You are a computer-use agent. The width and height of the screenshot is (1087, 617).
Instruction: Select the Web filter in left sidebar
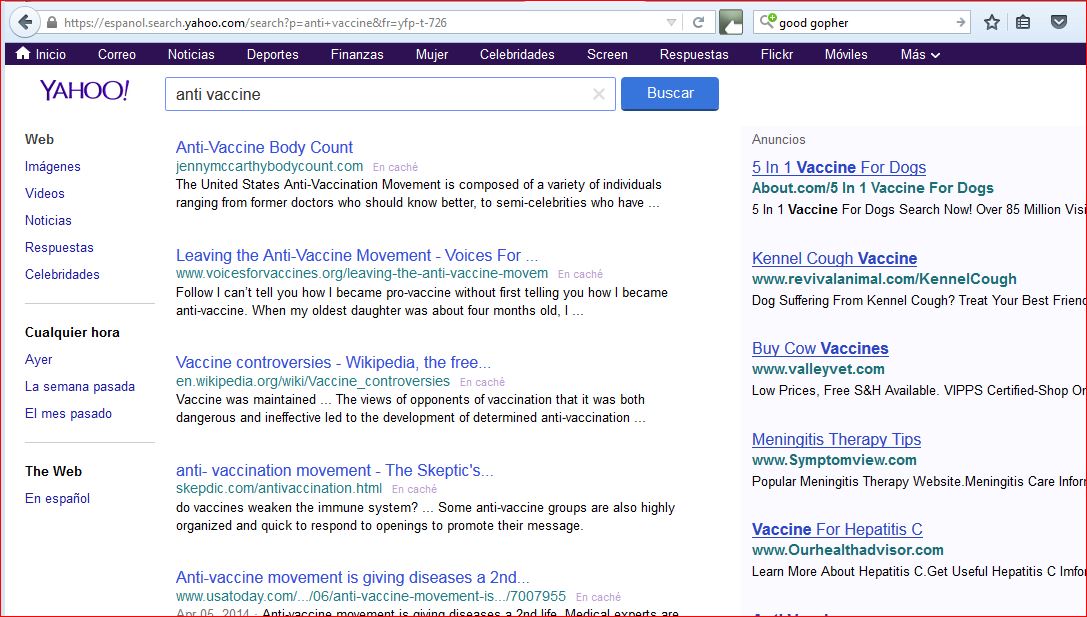[x=40, y=139]
